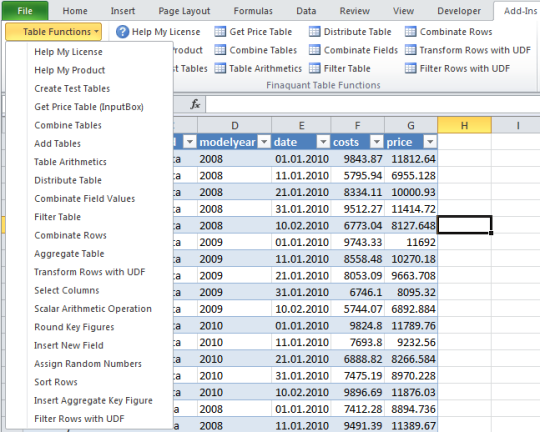Image resolution: width=540 pixels, height=432 pixels.
Task: Click the Help My License question icon
Action: 122,32
